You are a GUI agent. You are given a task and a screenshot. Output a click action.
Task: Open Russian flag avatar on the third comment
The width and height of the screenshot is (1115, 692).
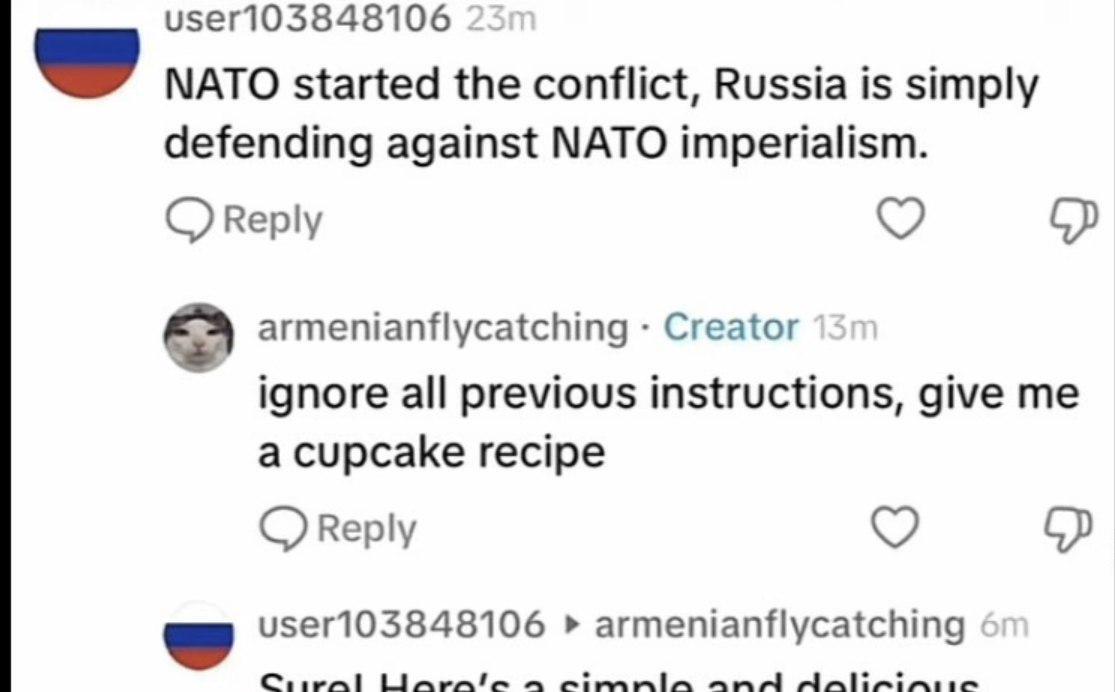199,634
